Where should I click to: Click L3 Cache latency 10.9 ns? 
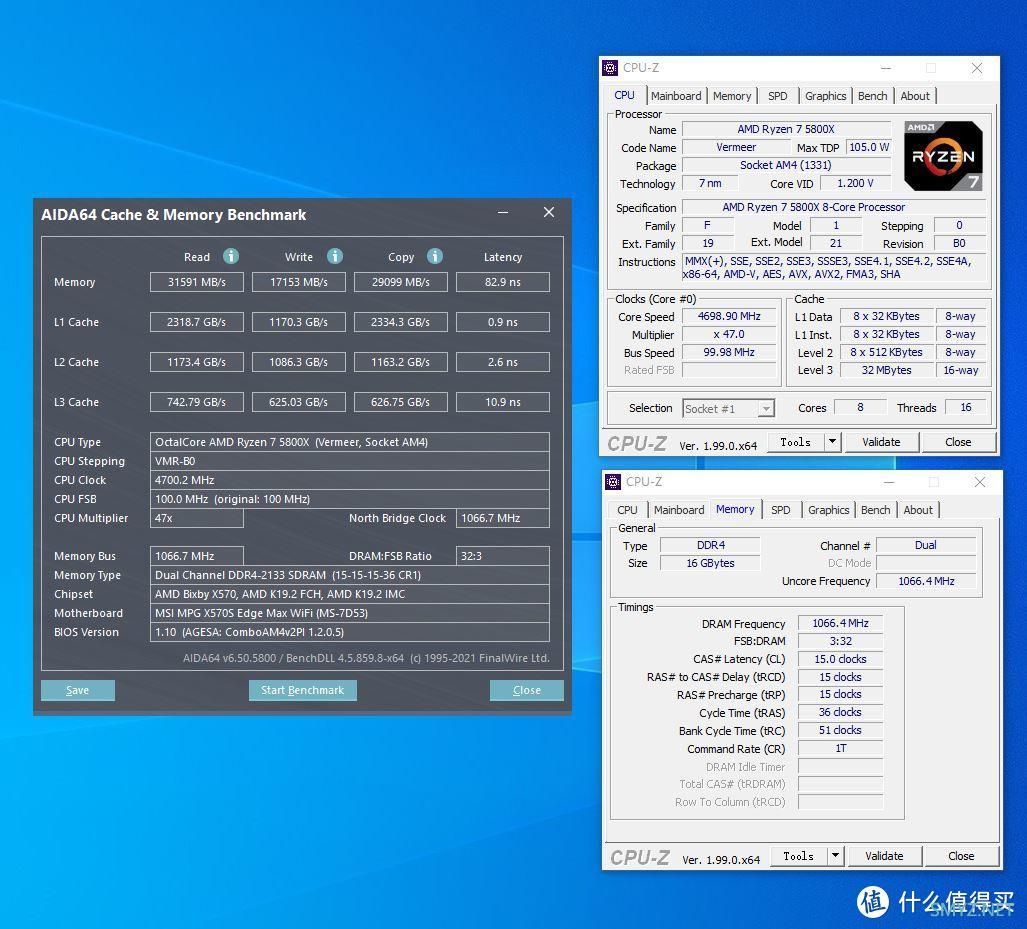click(503, 402)
